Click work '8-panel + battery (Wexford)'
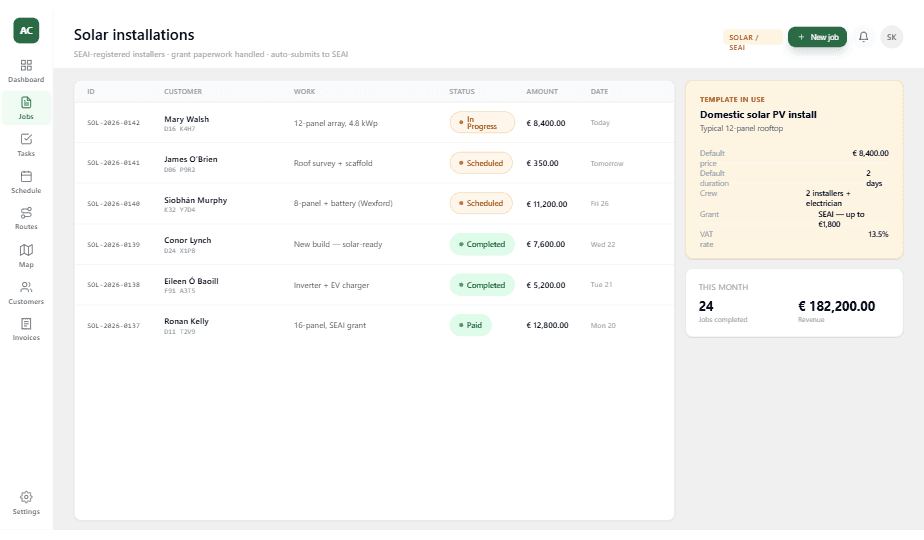The height and width of the screenshot is (540, 924). pos(343,203)
